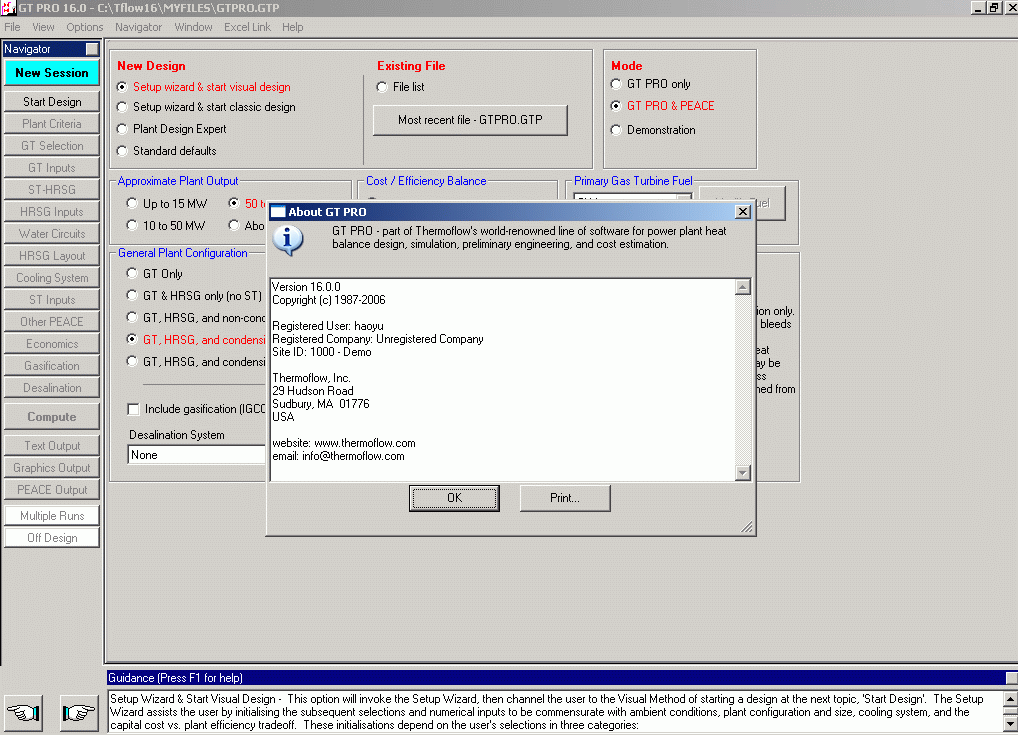Click the forward pointing-hand navigation icon
This screenshot has height=735, width=1018.
coord(79,713)
